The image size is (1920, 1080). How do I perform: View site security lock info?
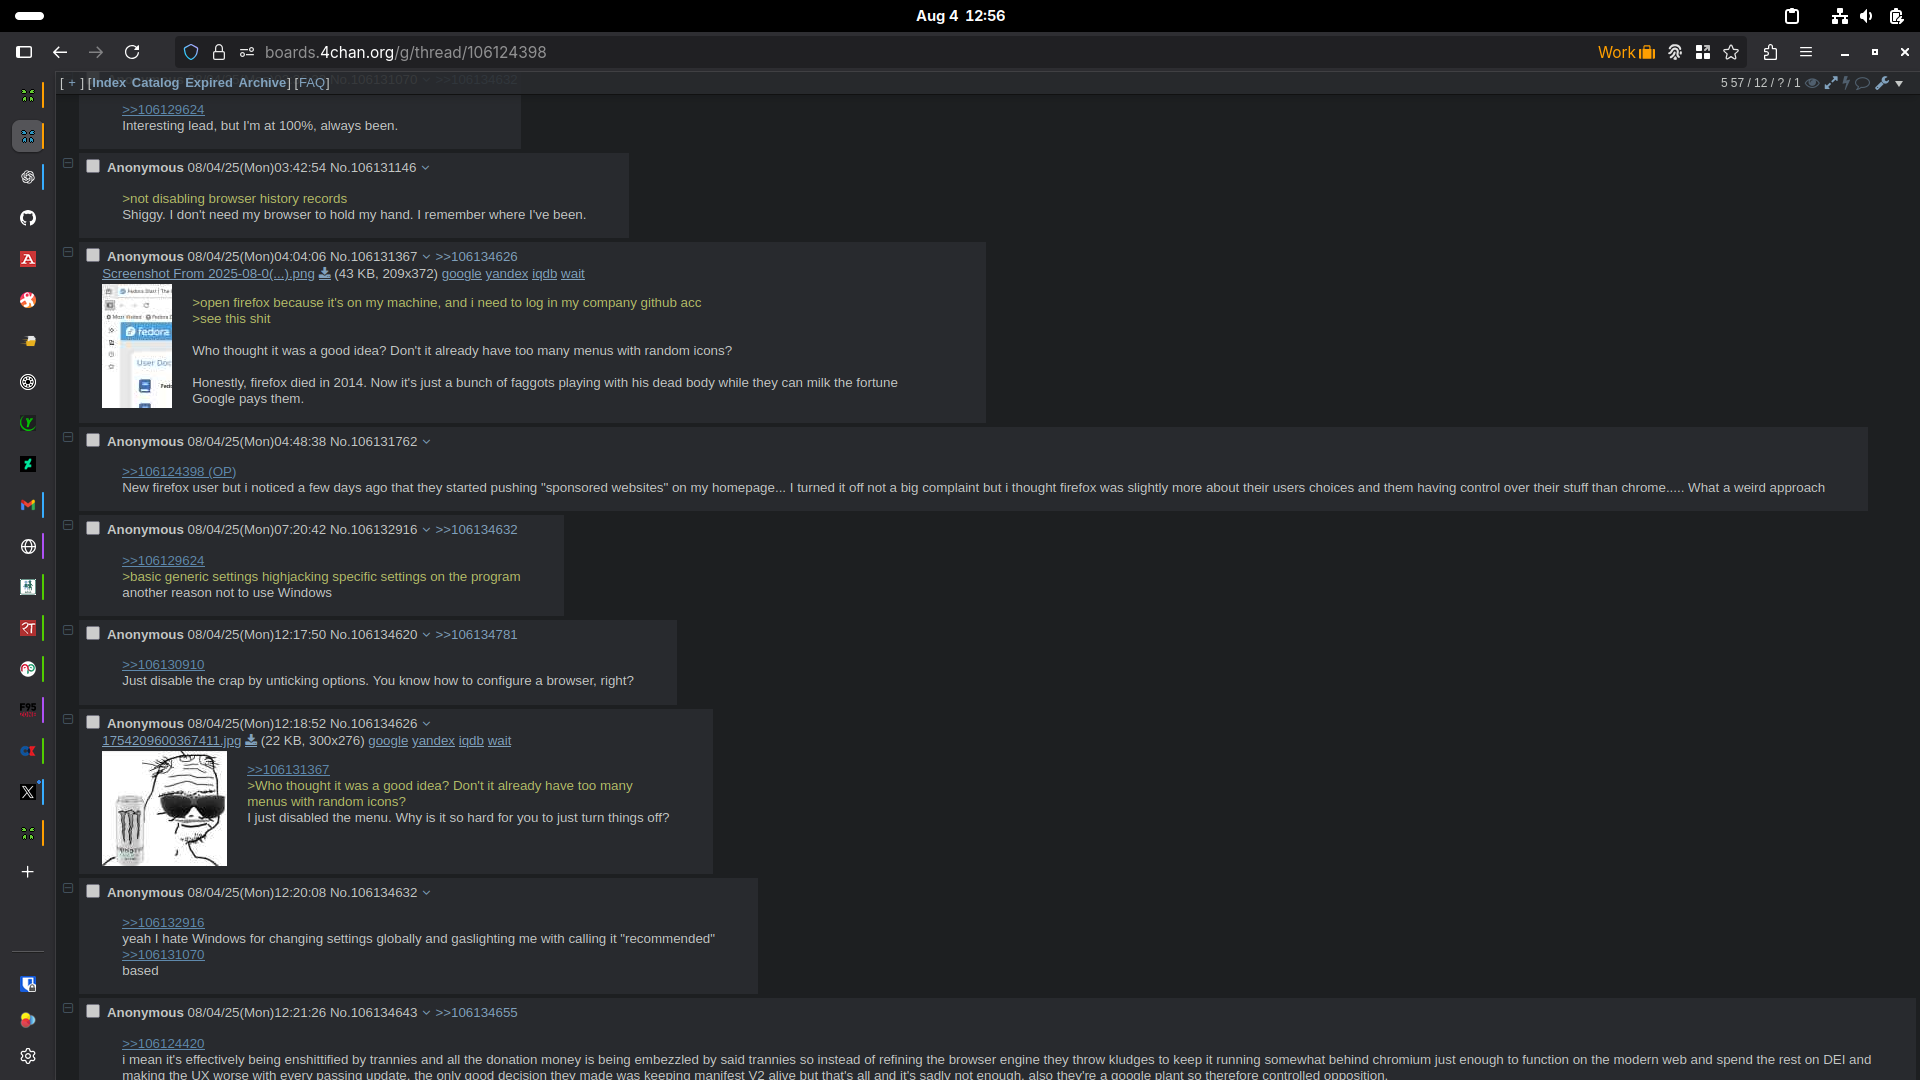[219, 52]
